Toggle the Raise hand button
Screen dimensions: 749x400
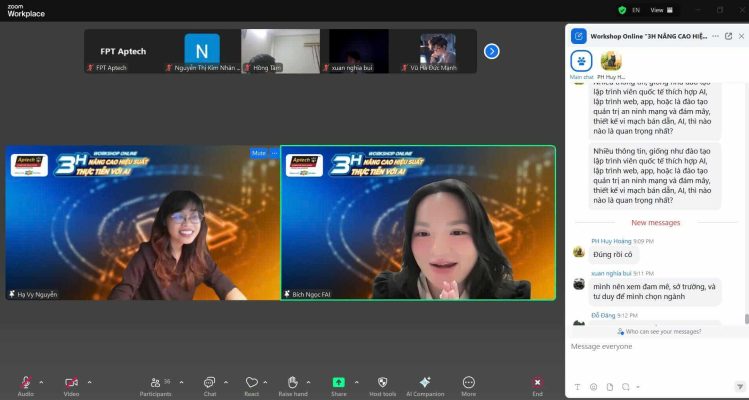click(292, 383)
